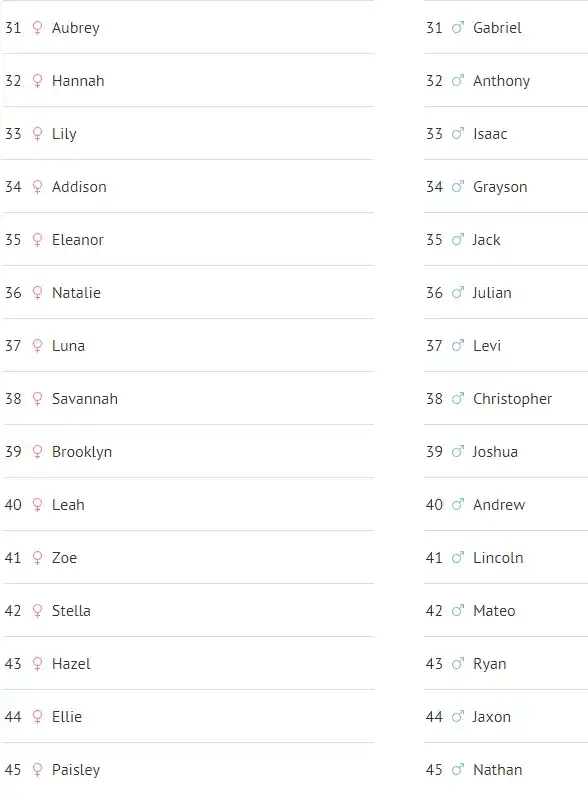The height and width of the screenshot is (795, 588).
Task: Click the female icon next to Luna
Action: click(37, 346)
